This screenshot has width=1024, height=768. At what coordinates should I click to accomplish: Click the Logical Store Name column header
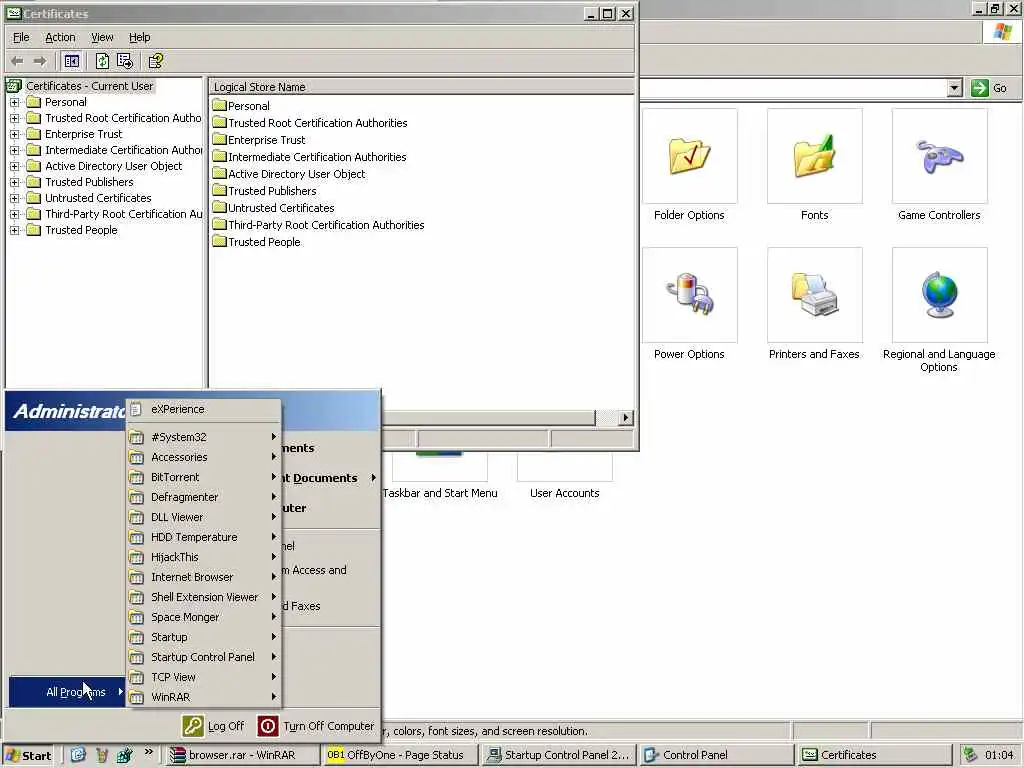421,87
